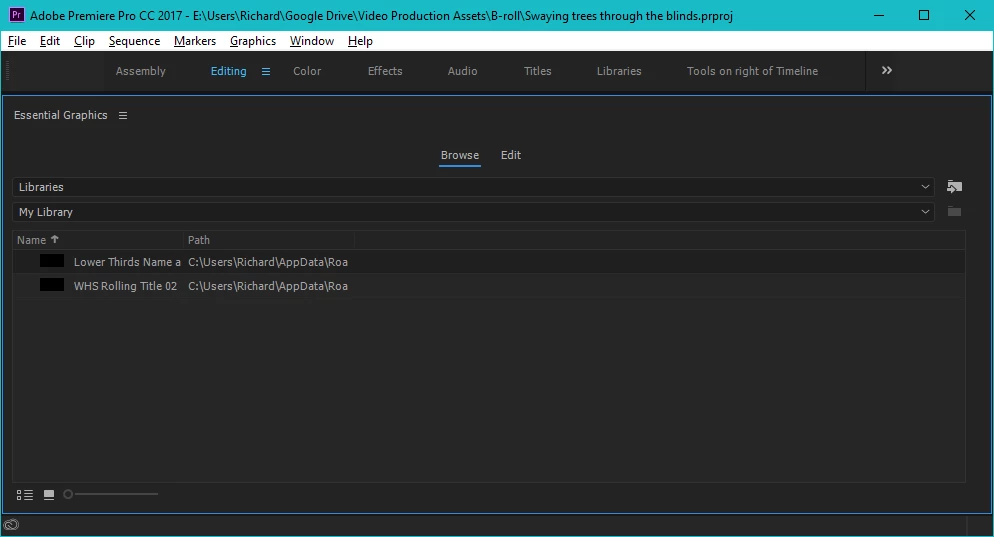Click path of WHS Rolling Title 02
The height and width of the screenshot is (537, 994).
point(268,286)
